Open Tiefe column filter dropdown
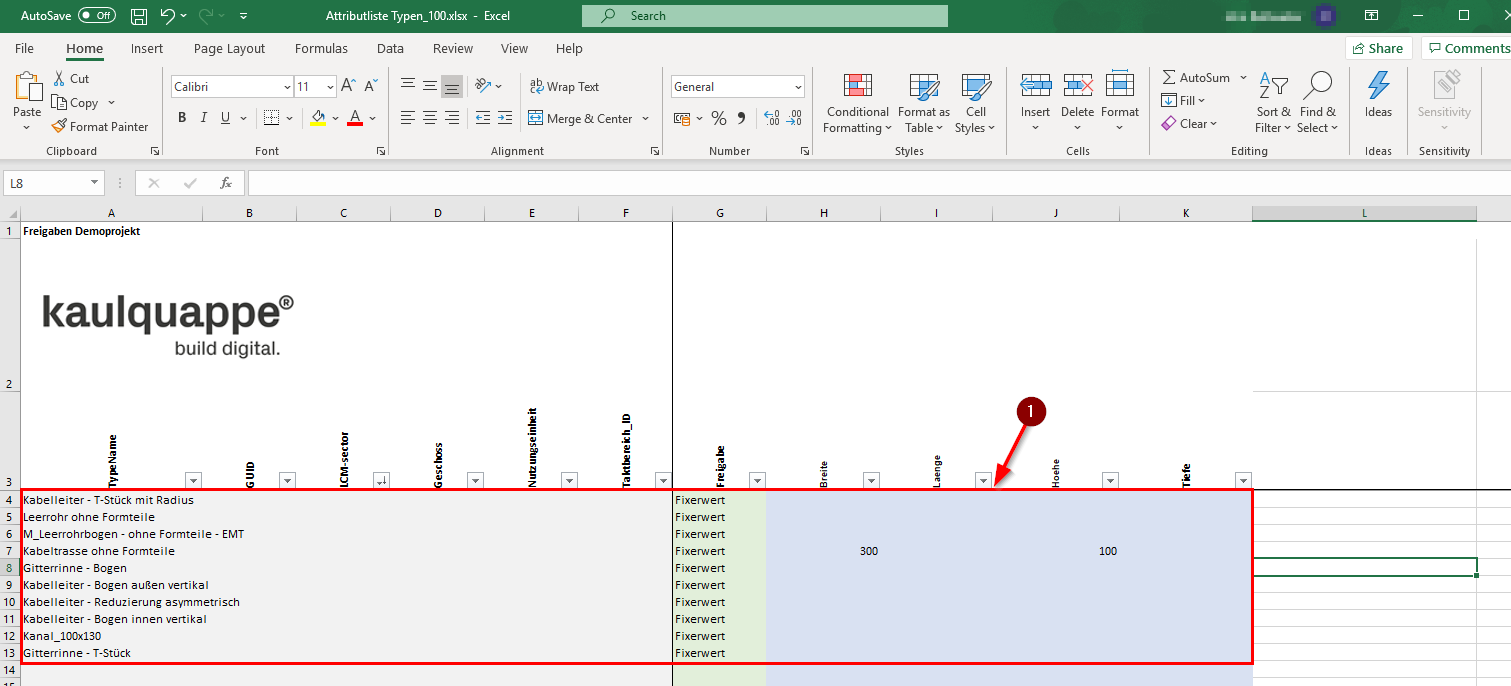 point(1243,480)
